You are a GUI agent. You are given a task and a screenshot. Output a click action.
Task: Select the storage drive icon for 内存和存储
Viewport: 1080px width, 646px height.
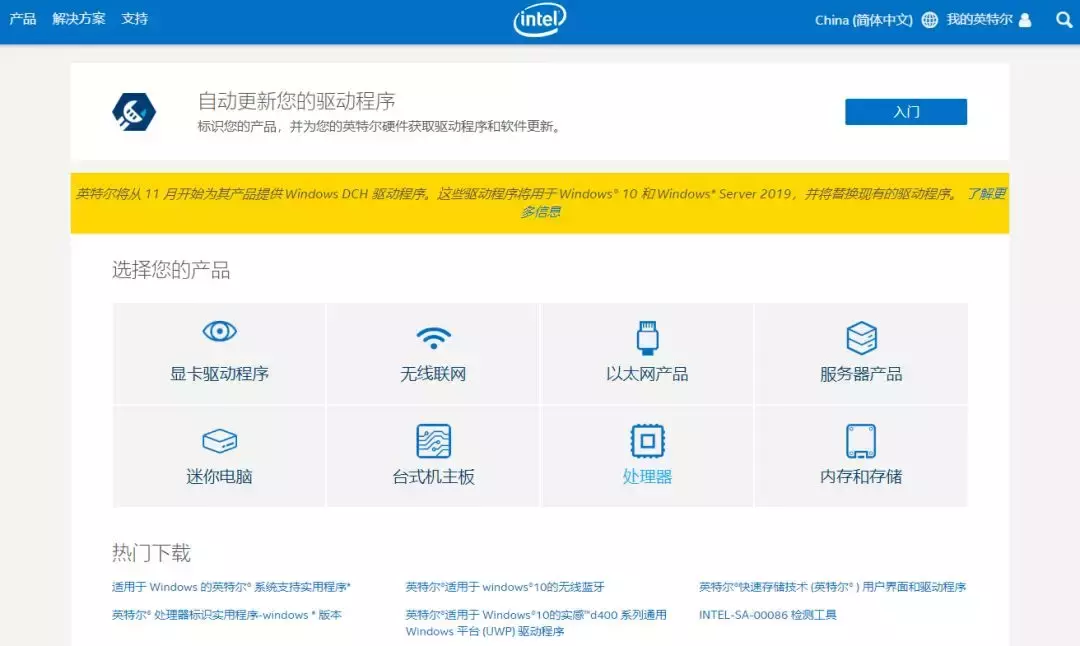click(861, 441)
